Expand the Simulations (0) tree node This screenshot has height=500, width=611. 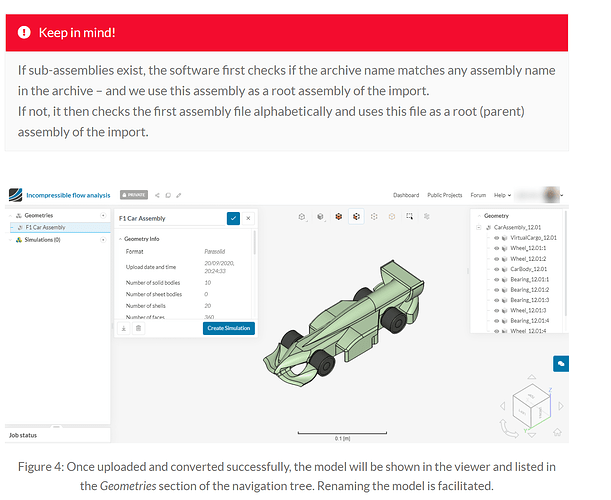(11, 240)
